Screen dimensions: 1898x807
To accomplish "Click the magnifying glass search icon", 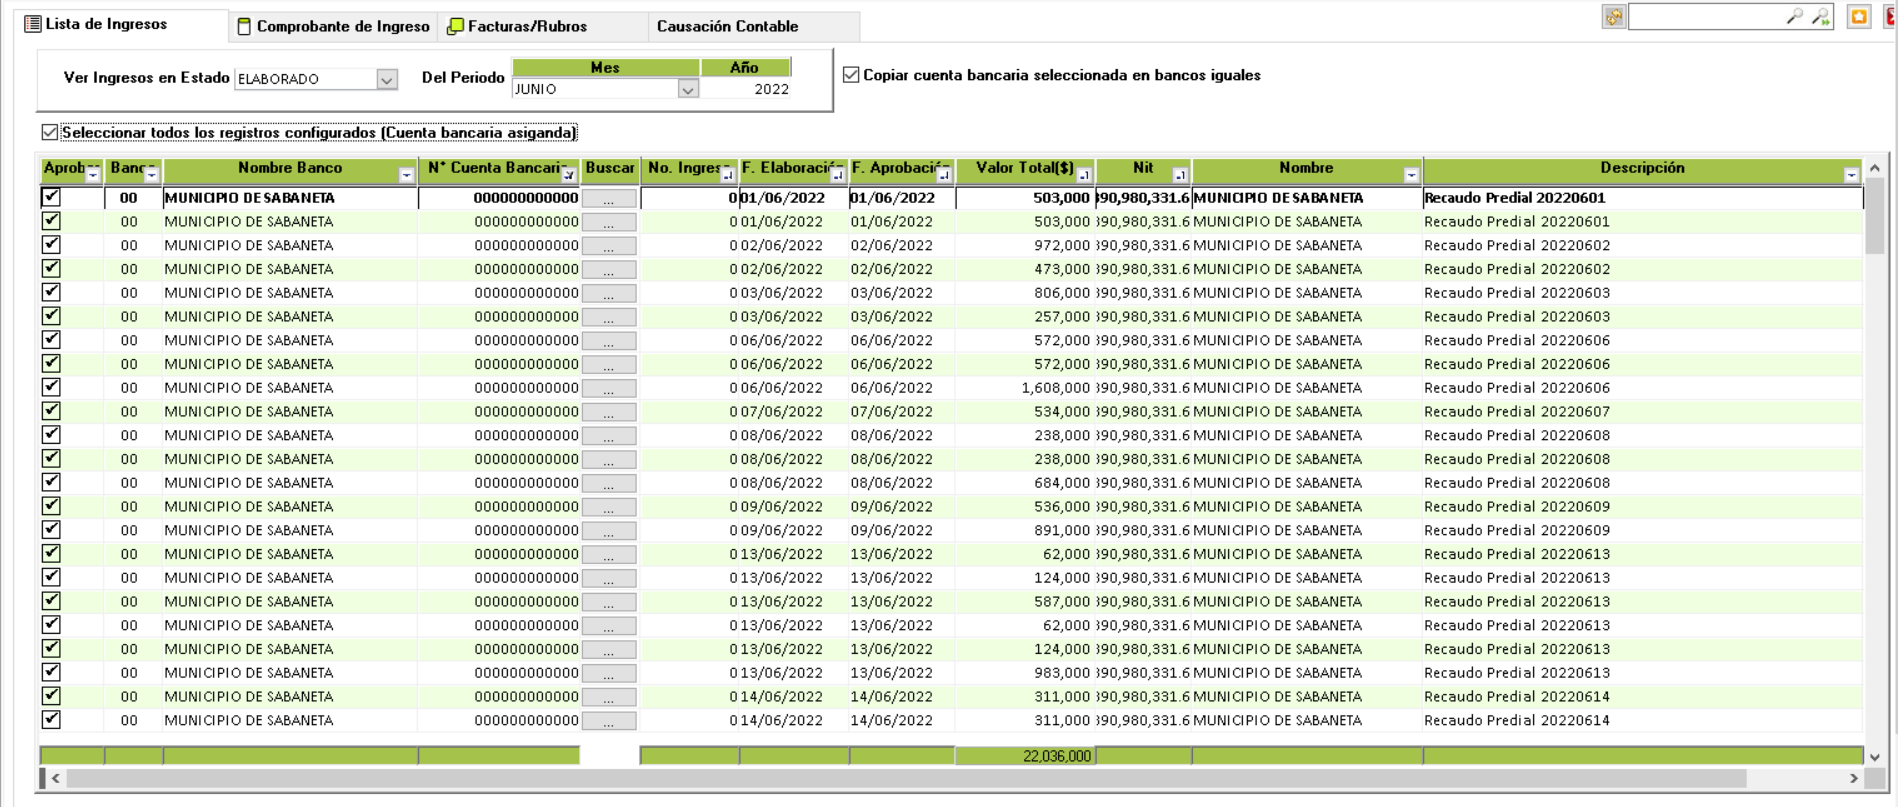I will coord(1794,17).
